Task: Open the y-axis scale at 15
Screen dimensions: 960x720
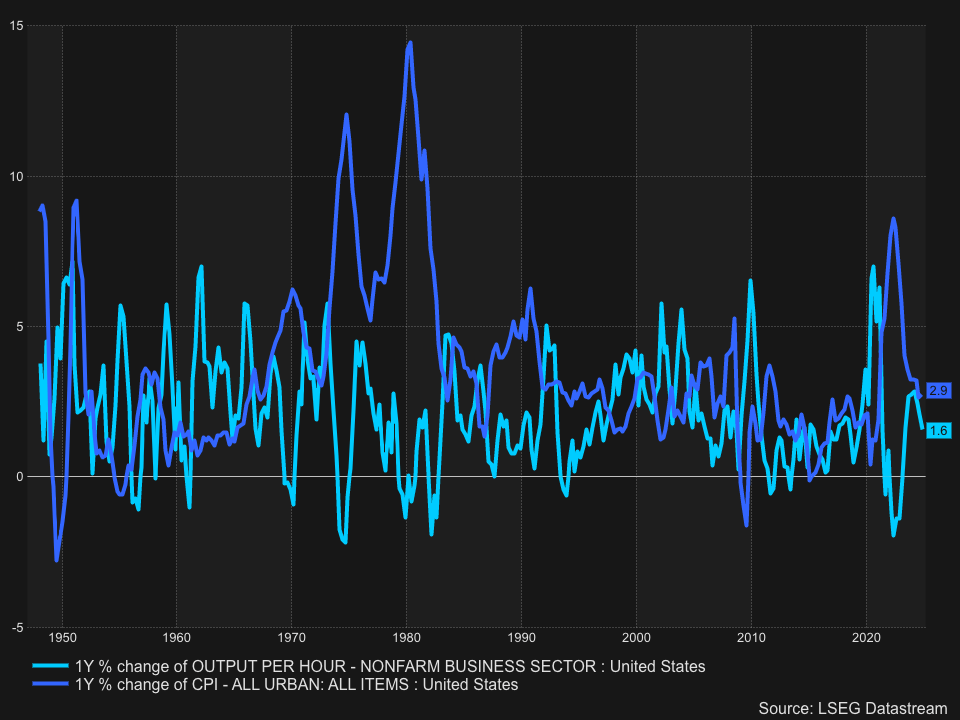Action: (18, 26)
